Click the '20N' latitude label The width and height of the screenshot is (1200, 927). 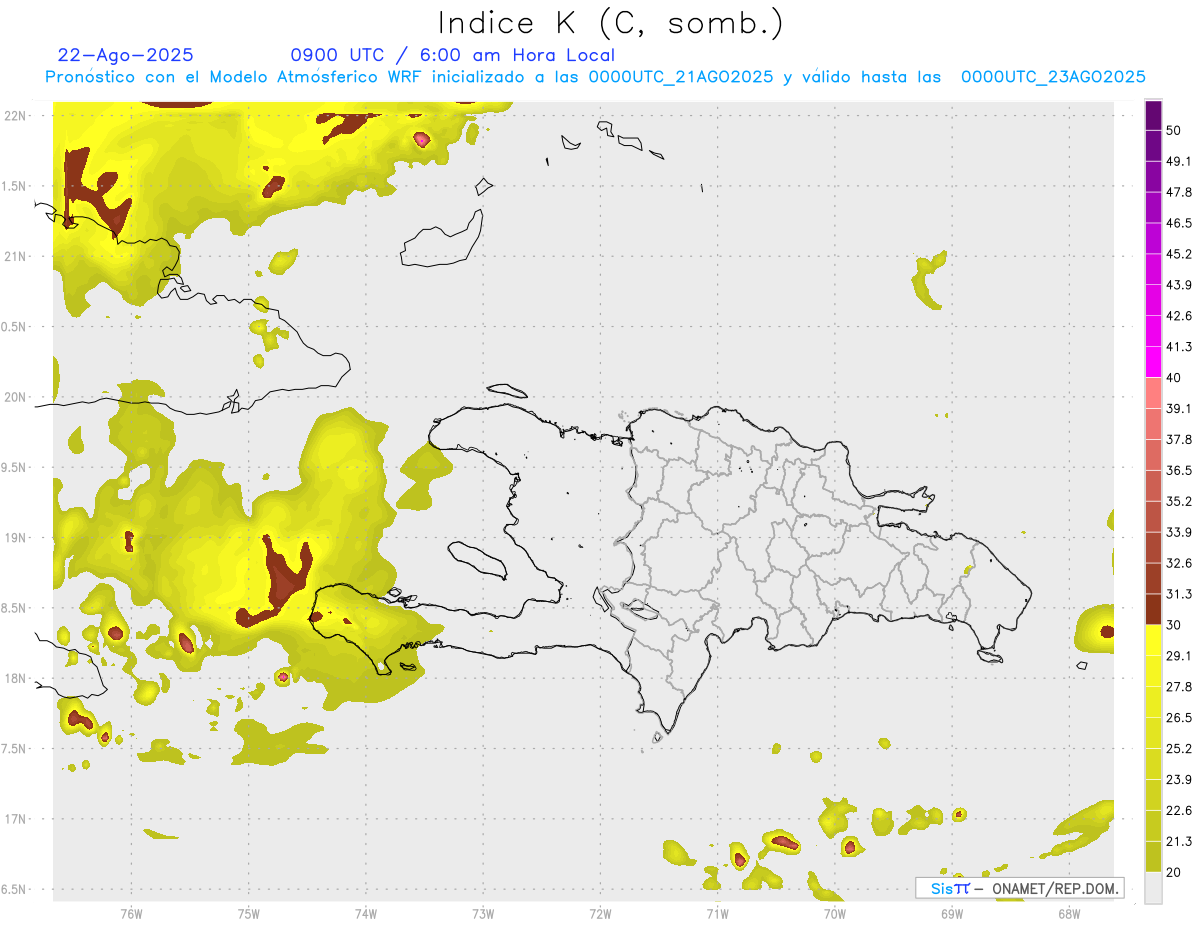16,397
